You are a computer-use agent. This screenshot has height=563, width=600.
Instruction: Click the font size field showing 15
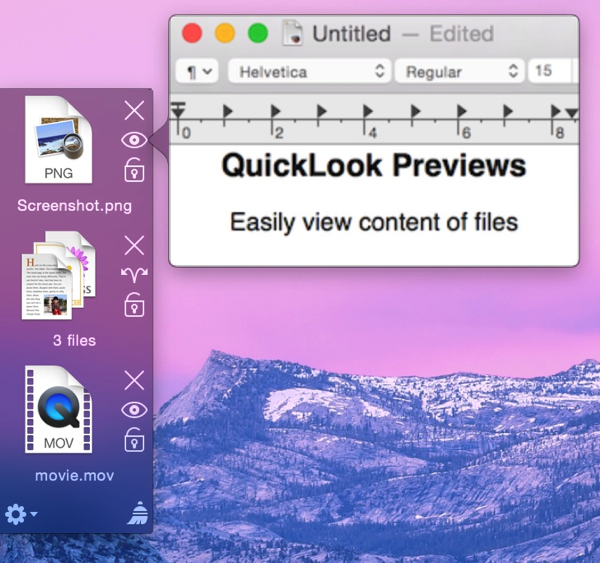click(549, 71)
